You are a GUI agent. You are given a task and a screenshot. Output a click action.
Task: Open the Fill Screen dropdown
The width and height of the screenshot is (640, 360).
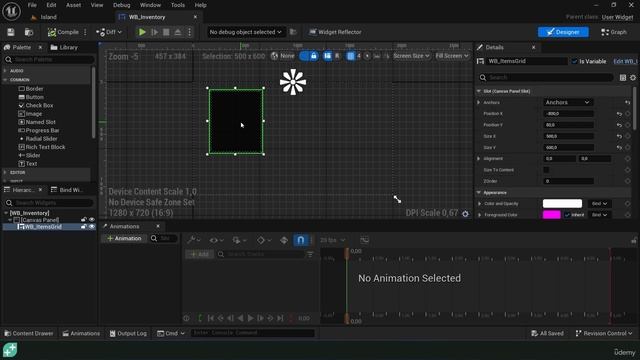click(x=452, y=56)
